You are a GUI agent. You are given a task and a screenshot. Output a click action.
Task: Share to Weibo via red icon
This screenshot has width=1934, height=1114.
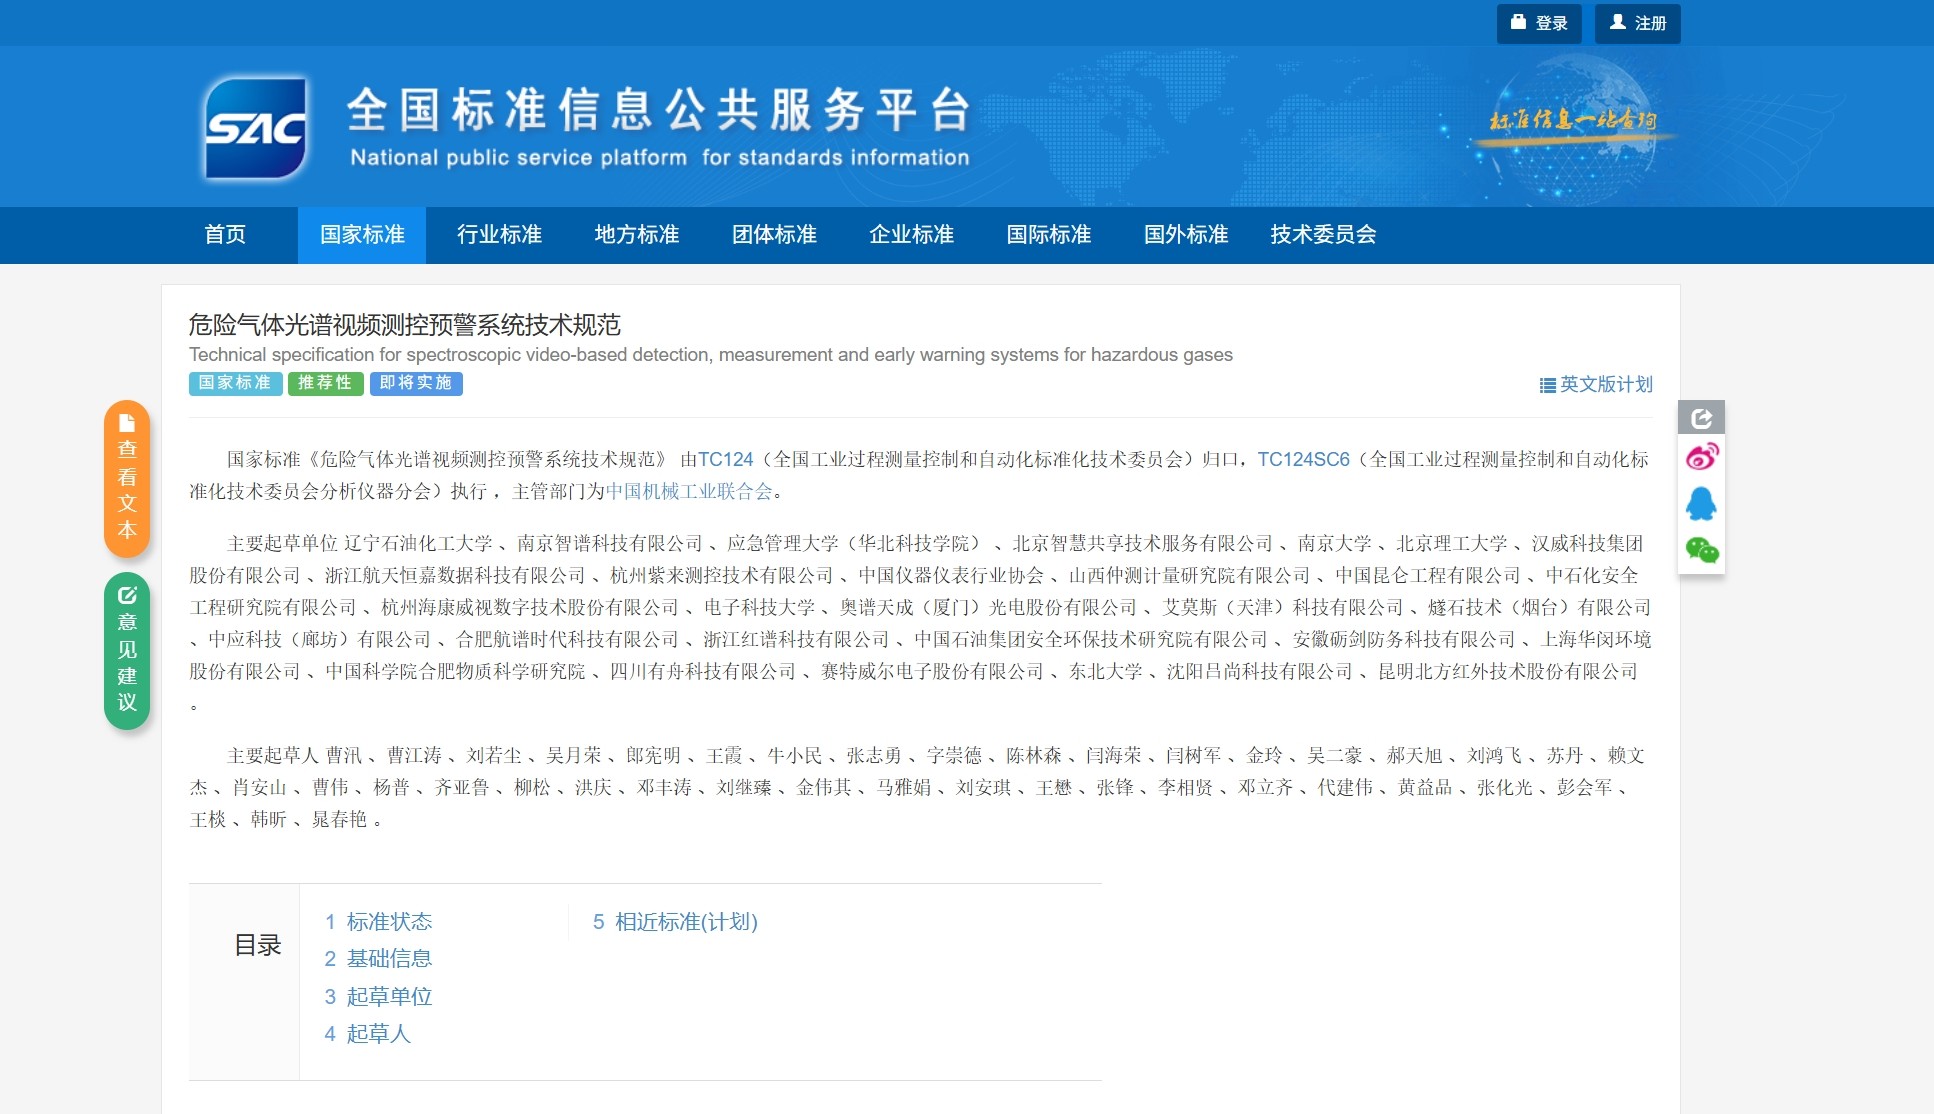[x=1701, y=457]
